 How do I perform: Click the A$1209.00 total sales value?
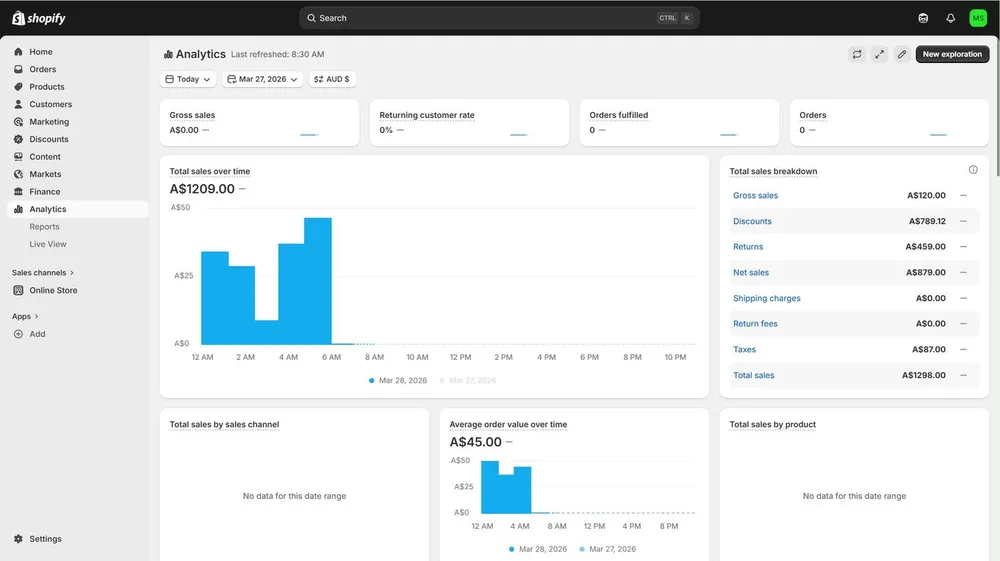point(202,189)
